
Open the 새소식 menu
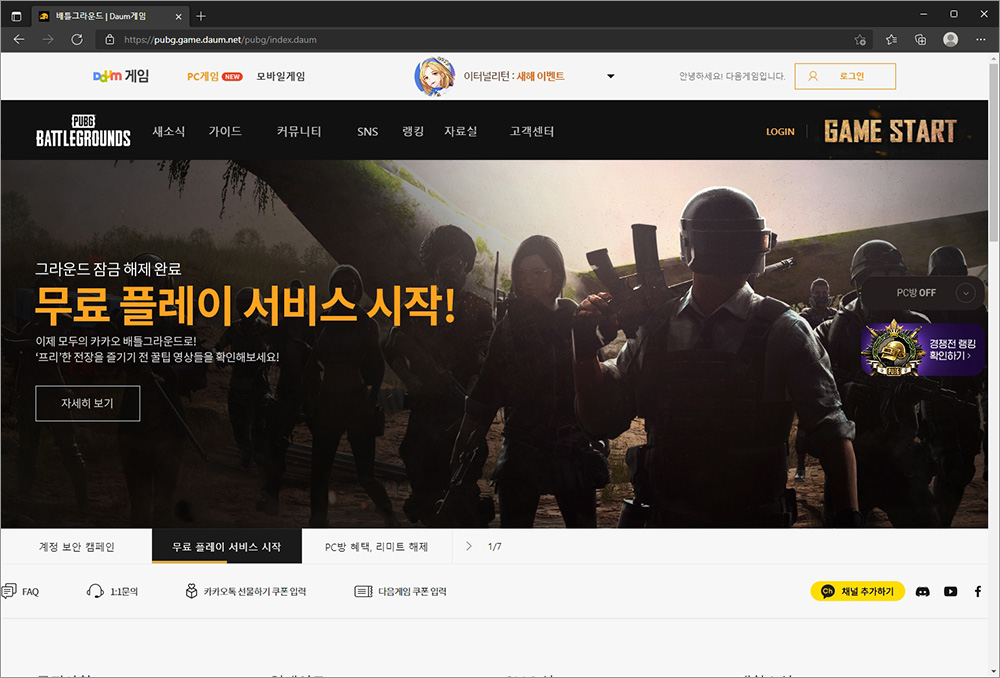point(168,131)
